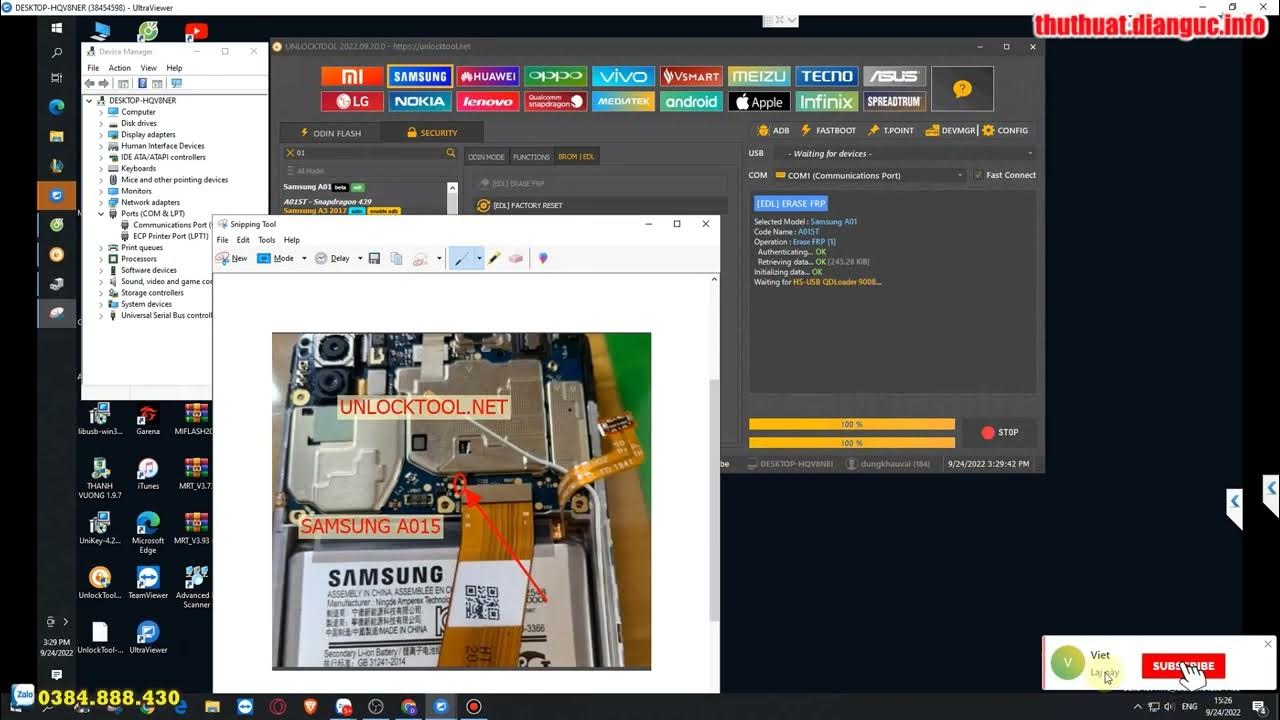Save snip with the floppy disk icon
Image resolution: width=1280 pixels, height=720 pixels.
(x=374, y=258)
